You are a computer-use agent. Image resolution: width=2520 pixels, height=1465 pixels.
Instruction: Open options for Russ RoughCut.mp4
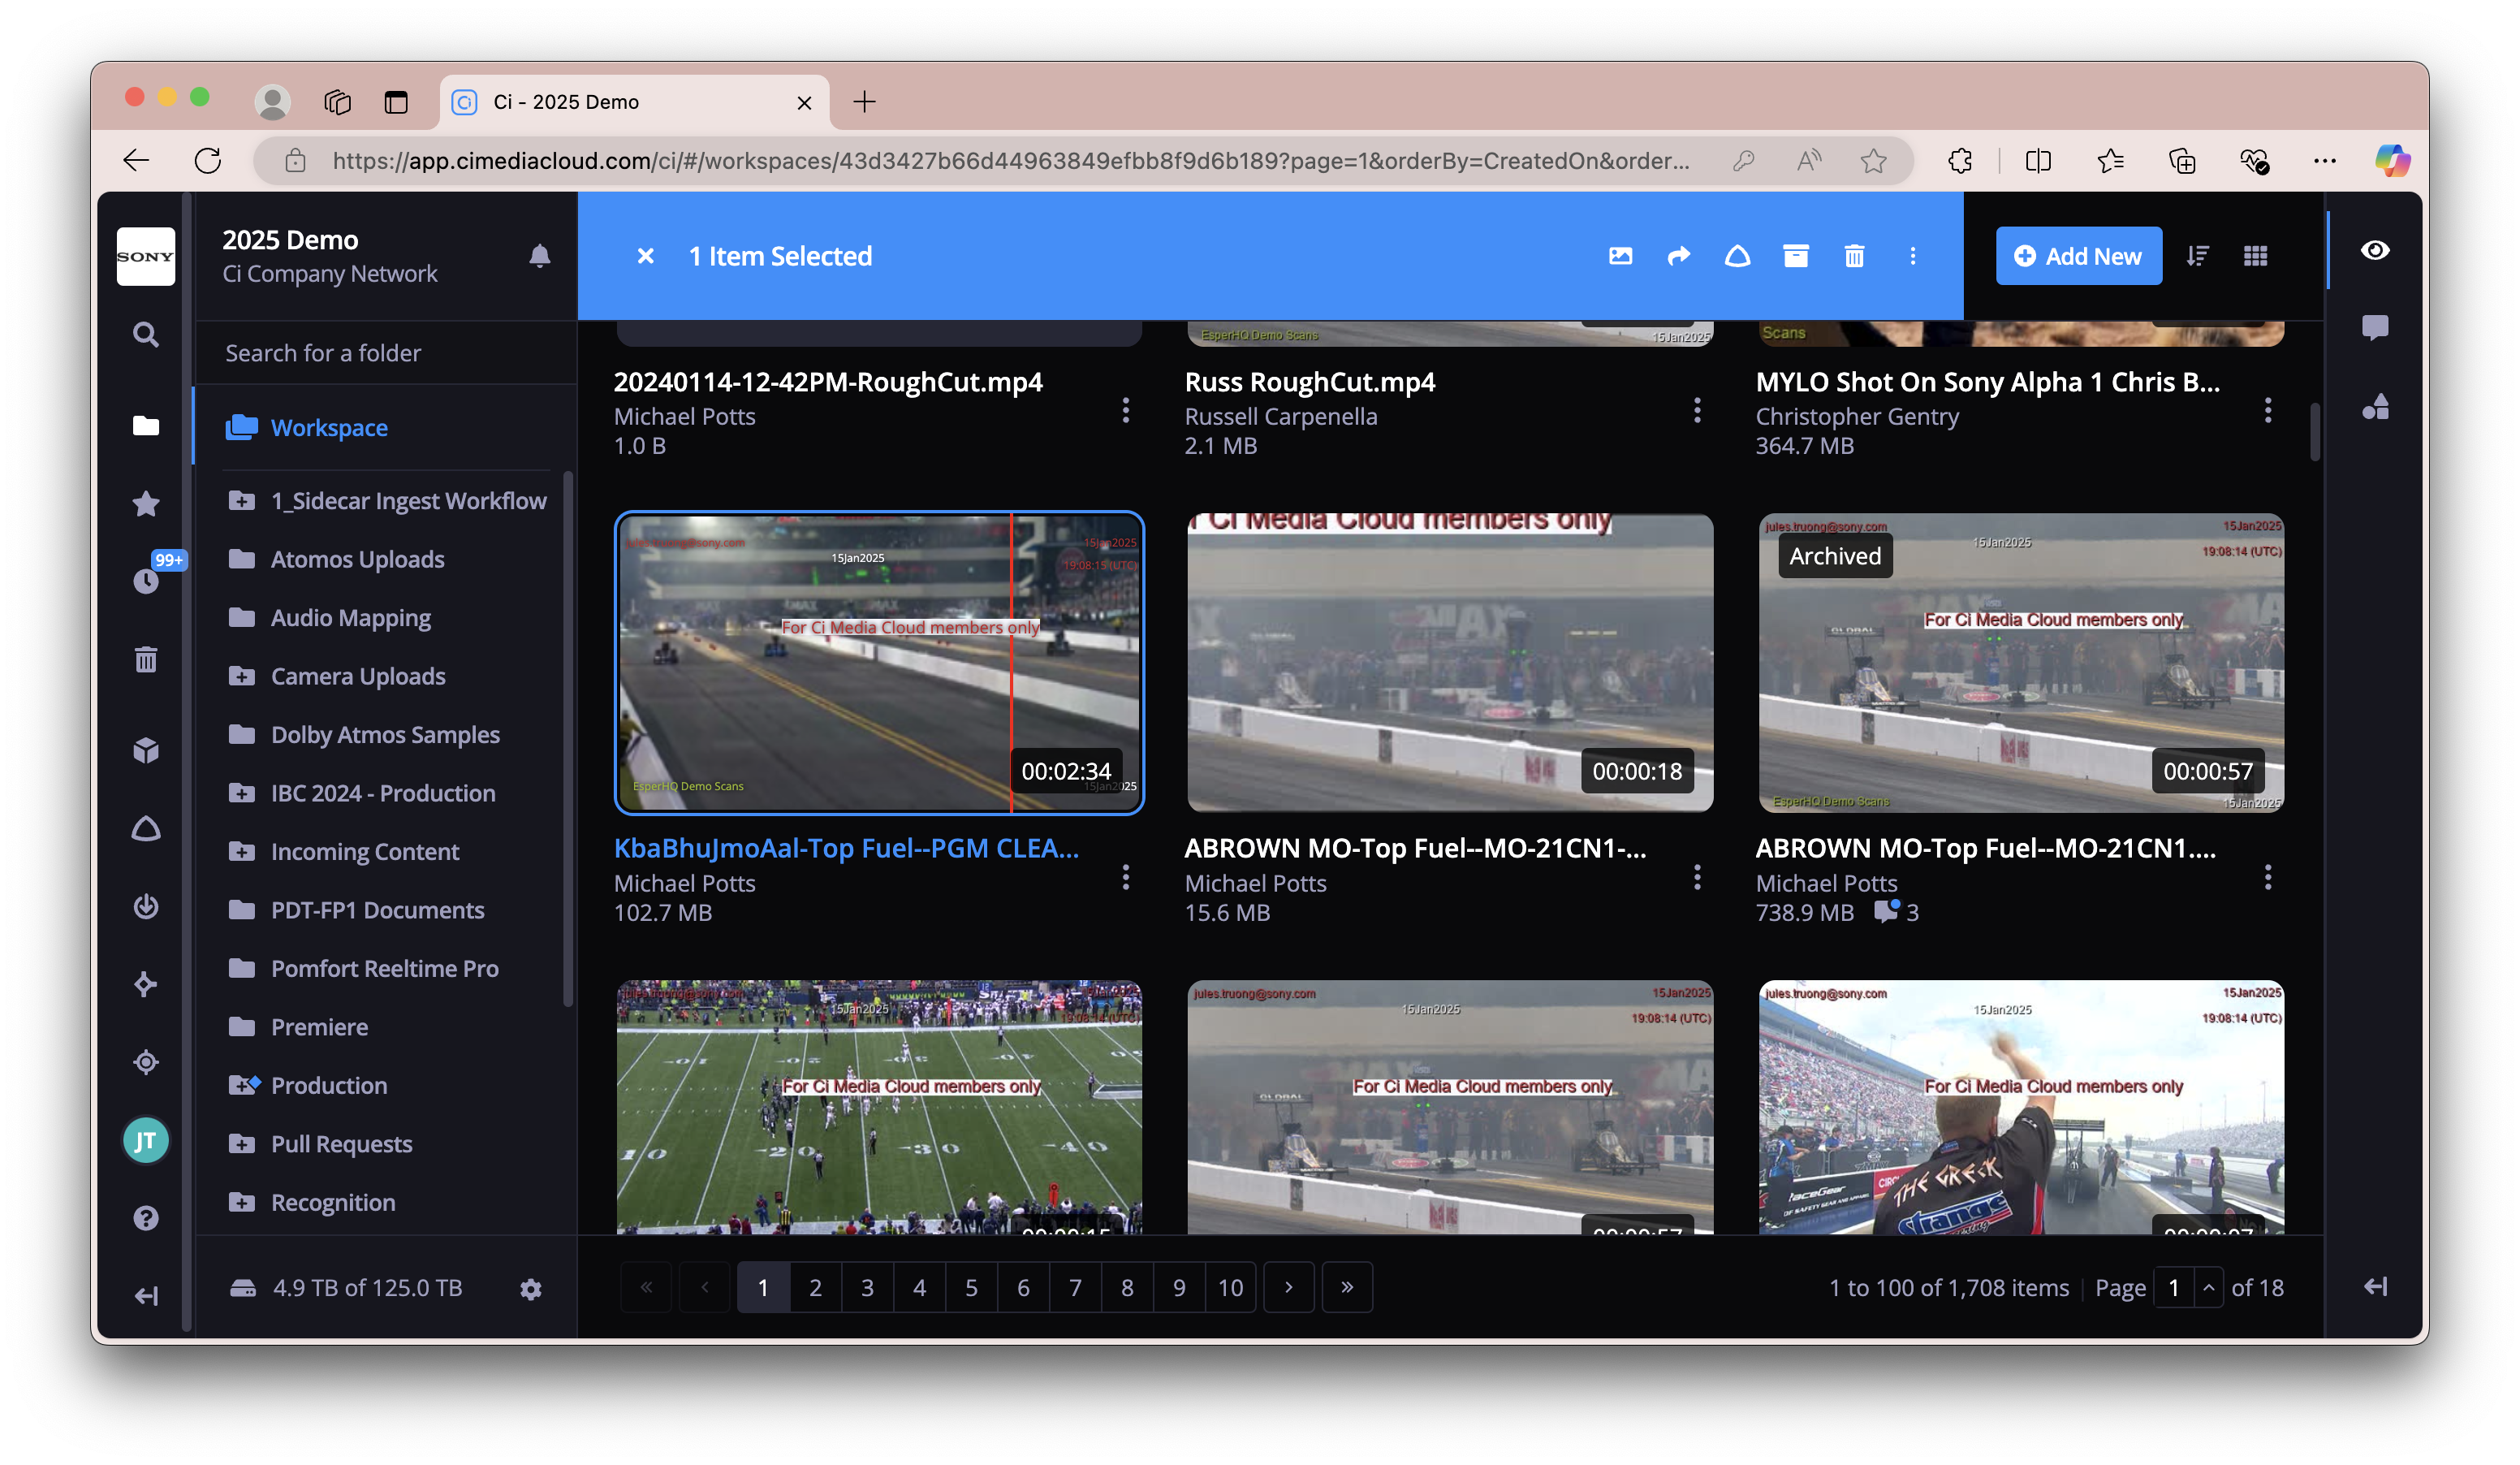(1697, 410)
